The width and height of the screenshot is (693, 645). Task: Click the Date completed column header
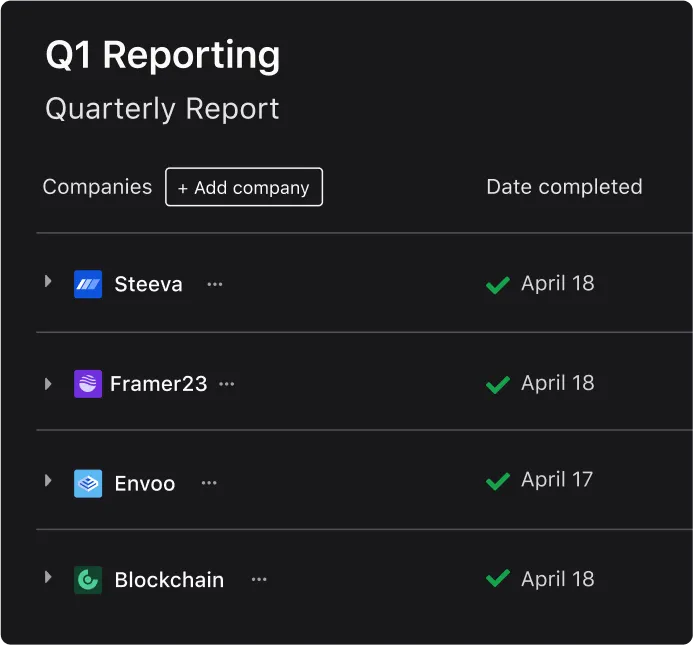[x=564, y=187]
